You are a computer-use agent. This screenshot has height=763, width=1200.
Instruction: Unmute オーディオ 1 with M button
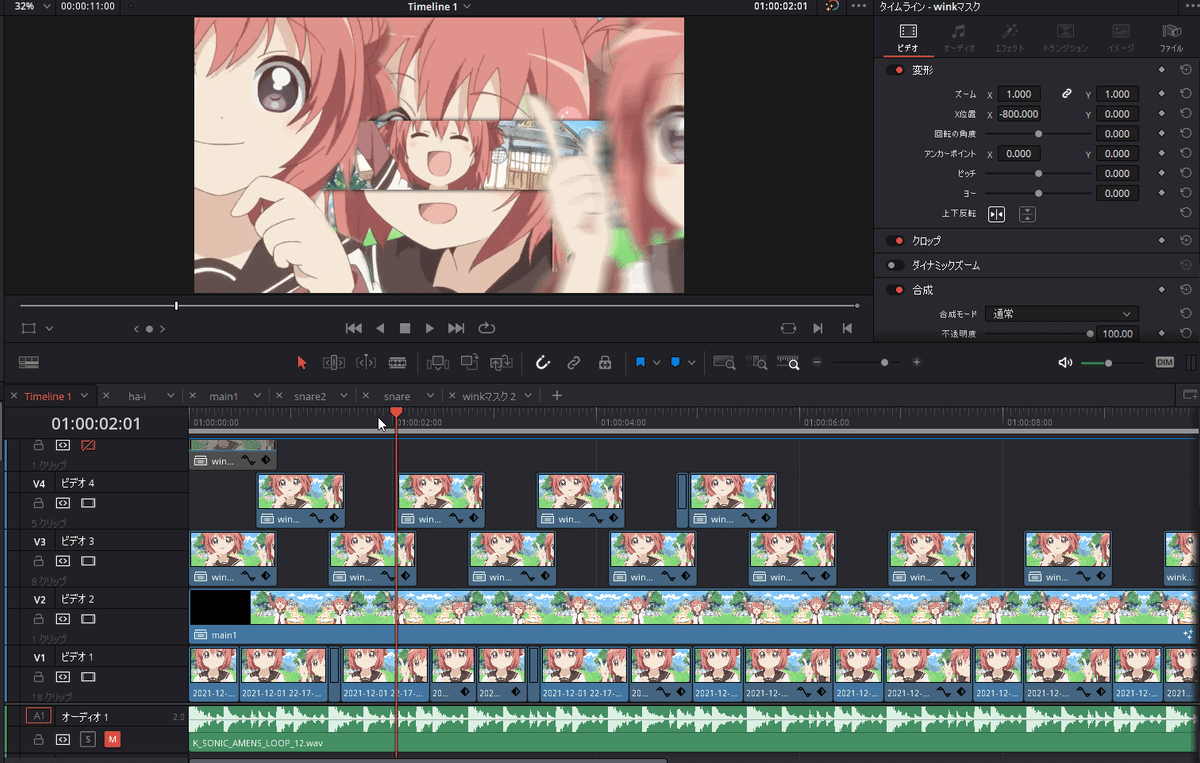click(x=112, y=739)
